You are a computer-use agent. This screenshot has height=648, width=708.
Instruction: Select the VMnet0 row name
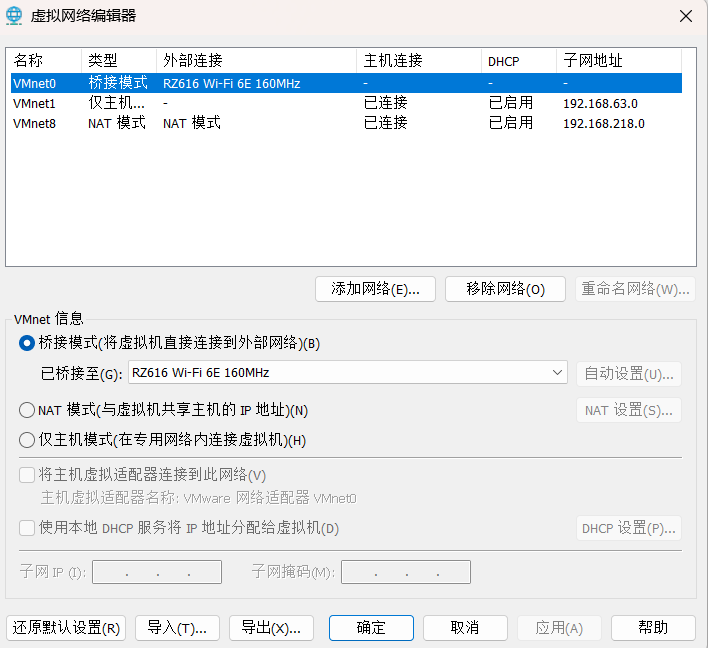pos(34,84)
